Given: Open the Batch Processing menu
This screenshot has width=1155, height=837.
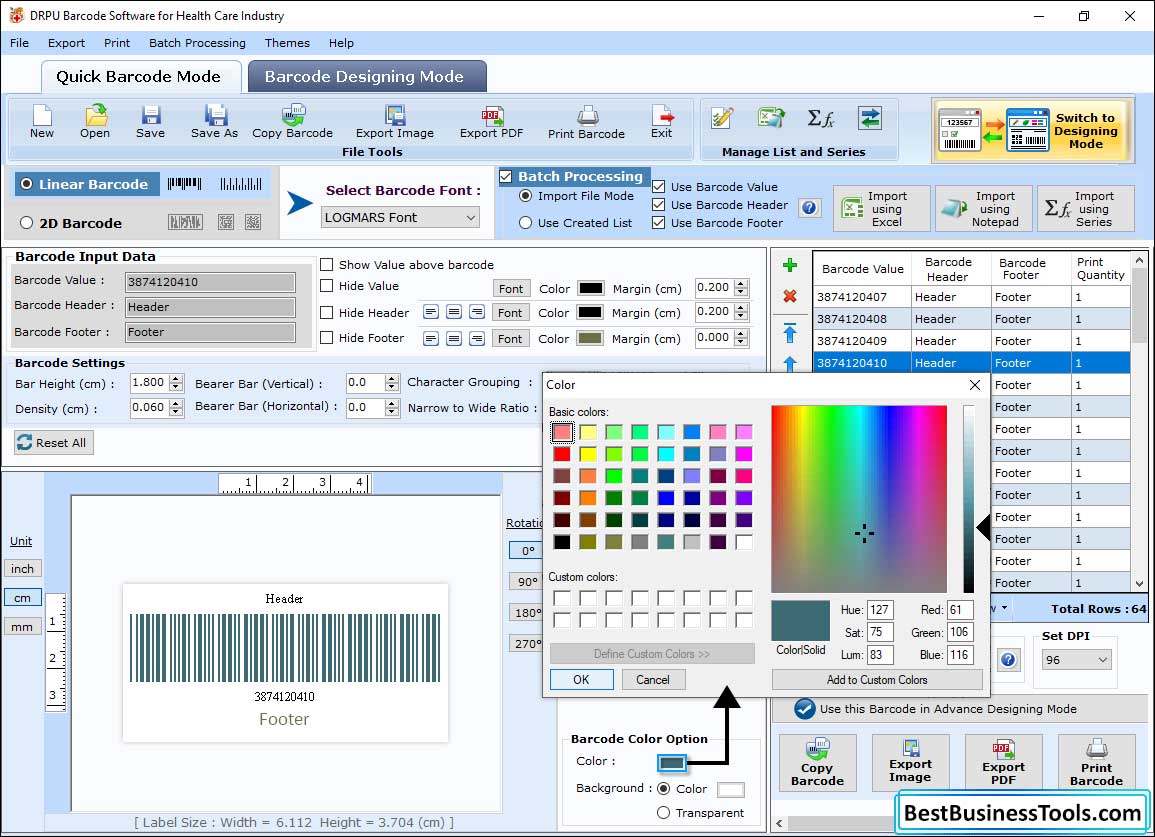Looking at the screenshot, I should (x=197, y=43).
